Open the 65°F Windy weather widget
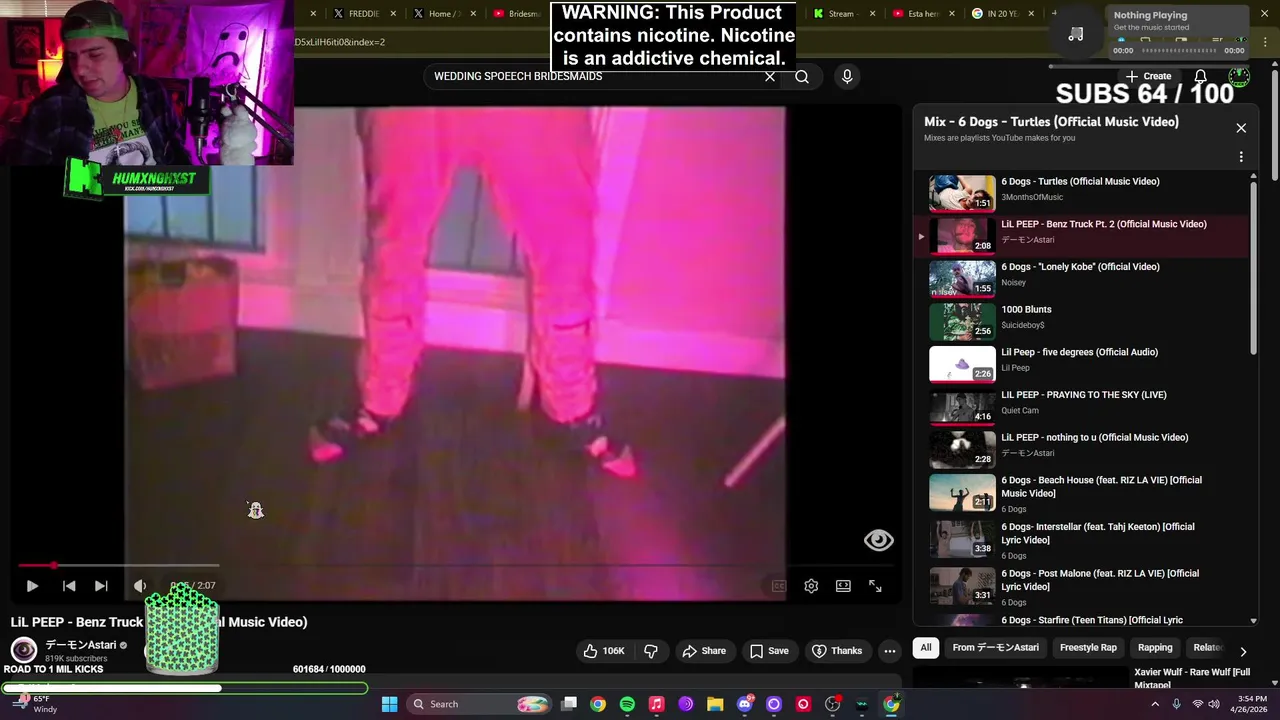The width and height of the screenshot is (1280, 720). point(34,704)
